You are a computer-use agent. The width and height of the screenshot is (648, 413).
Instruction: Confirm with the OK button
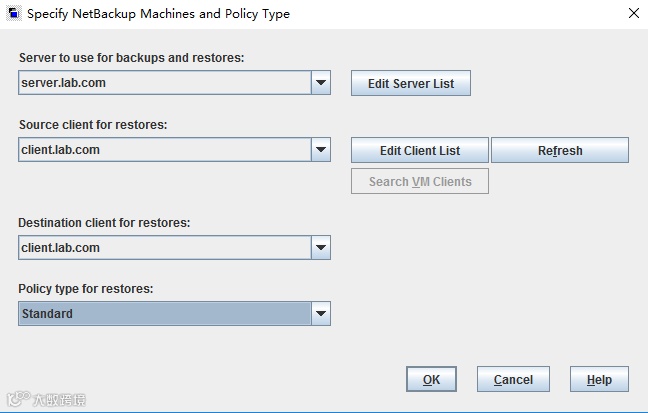point(431,379)
